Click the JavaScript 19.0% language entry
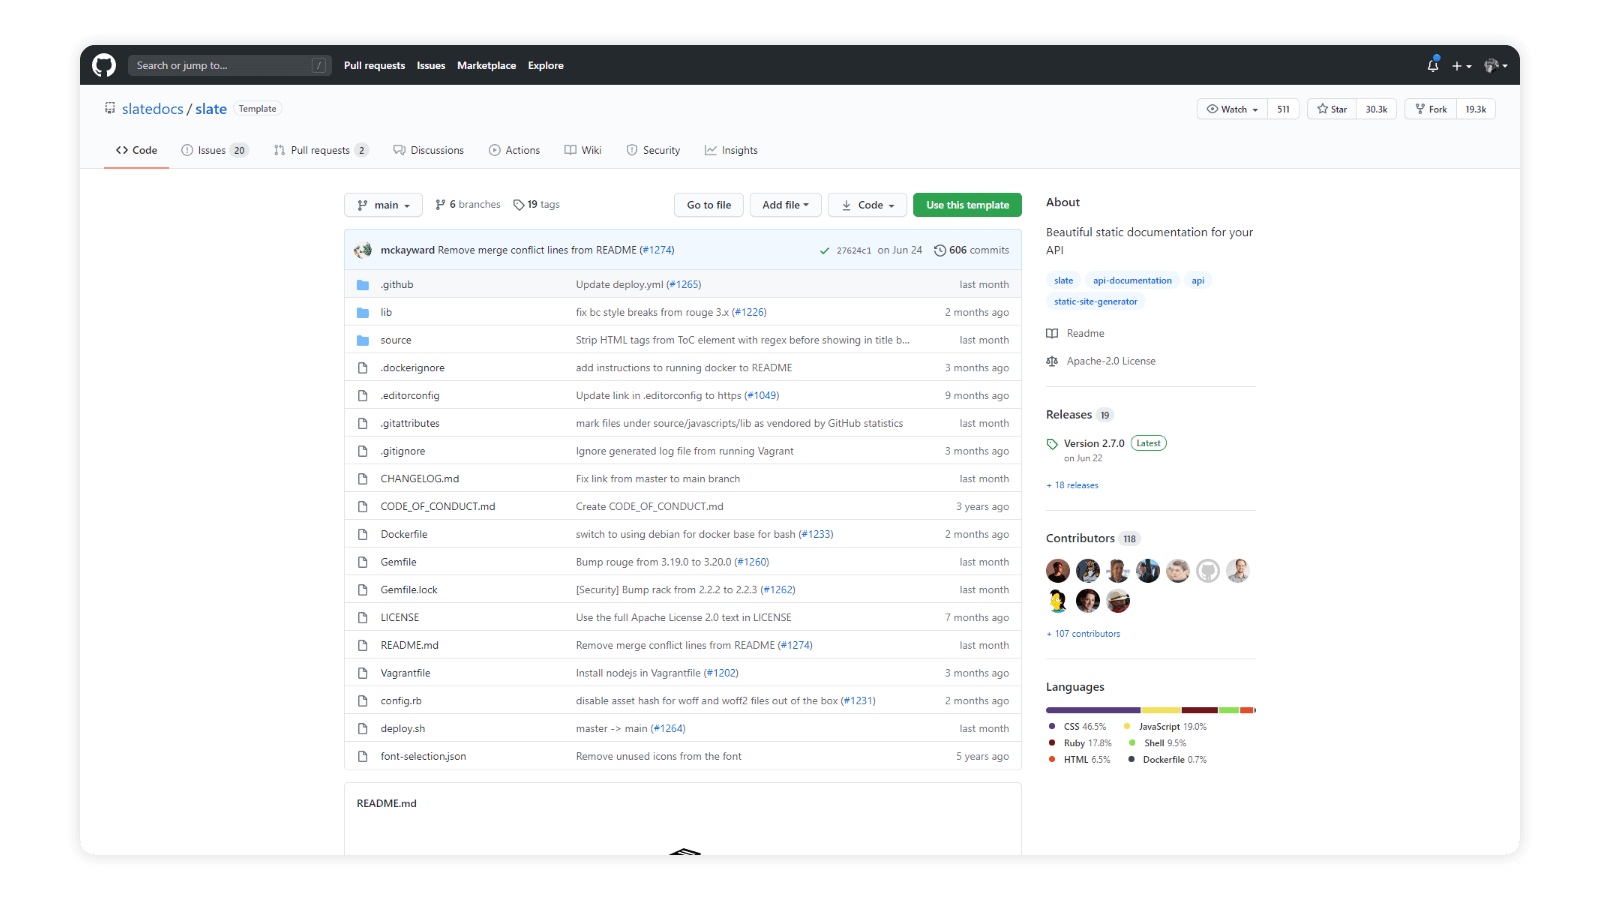This screenshot has height=900, width=1600. tap(1165, 727)
